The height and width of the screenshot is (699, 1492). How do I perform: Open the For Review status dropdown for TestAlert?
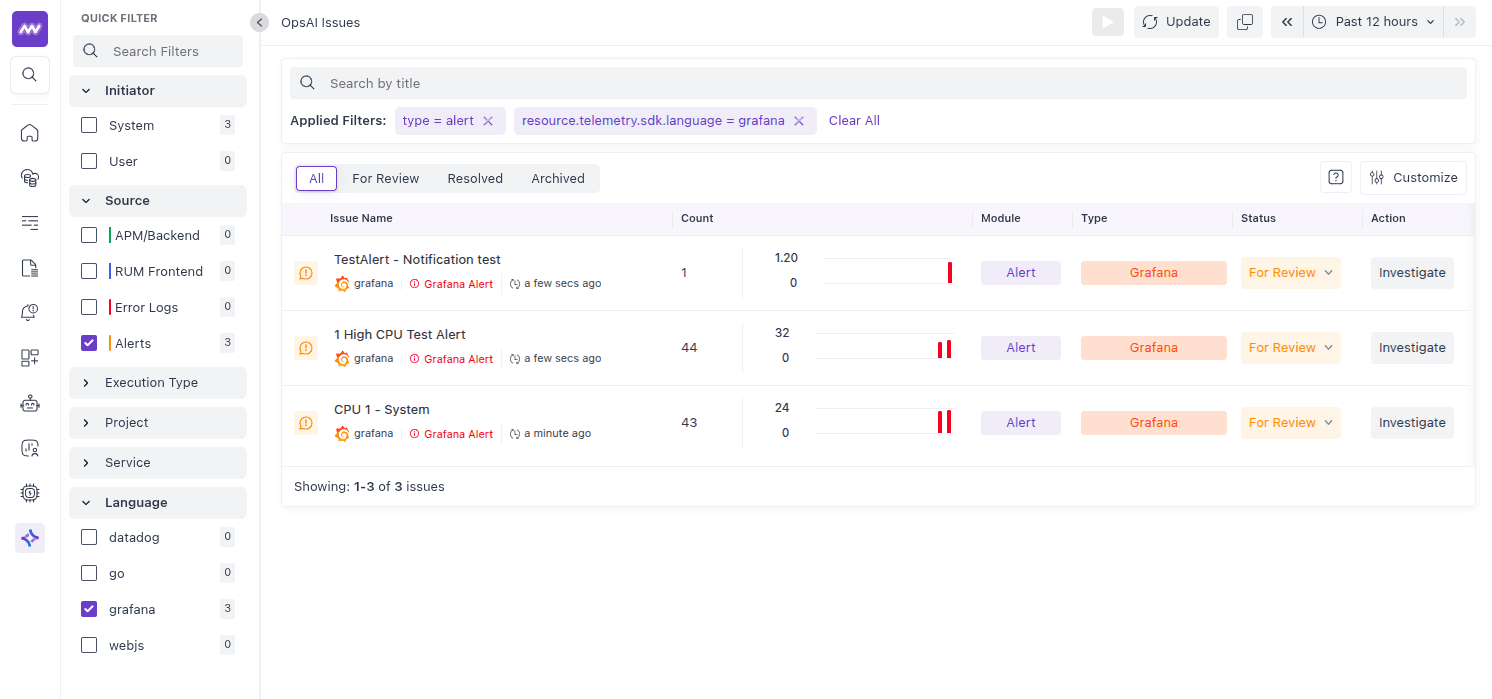1290,273
